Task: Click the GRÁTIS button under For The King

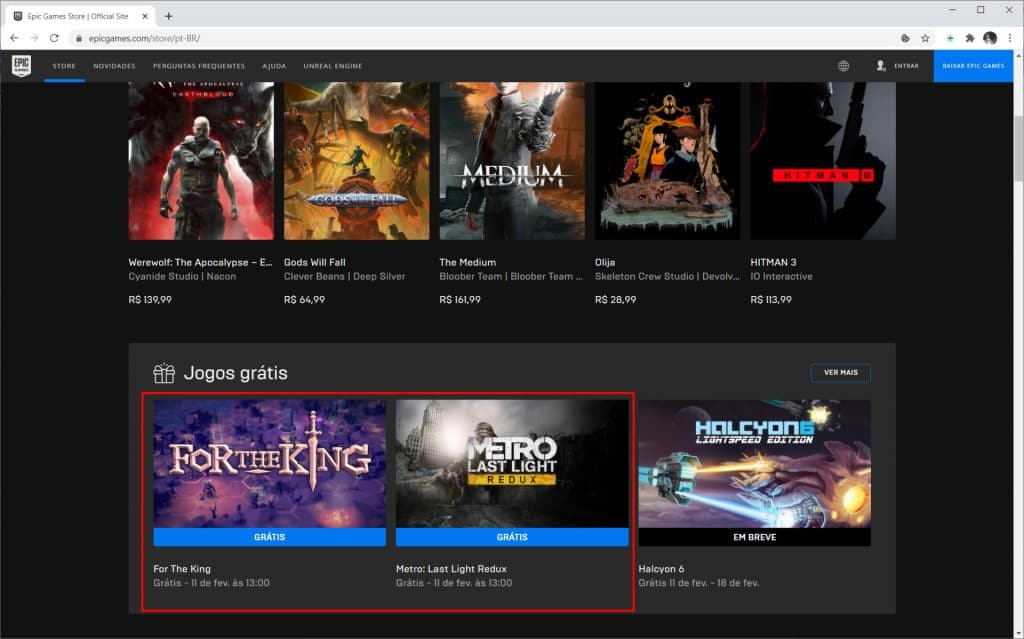Action: pyautogui.click(x=270, y=537)
